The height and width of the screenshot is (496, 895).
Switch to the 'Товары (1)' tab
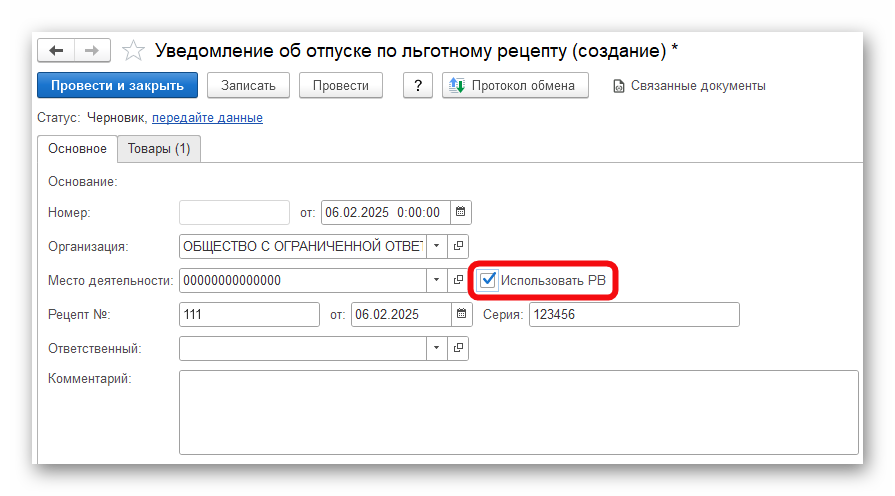click(x=159, y=149)
